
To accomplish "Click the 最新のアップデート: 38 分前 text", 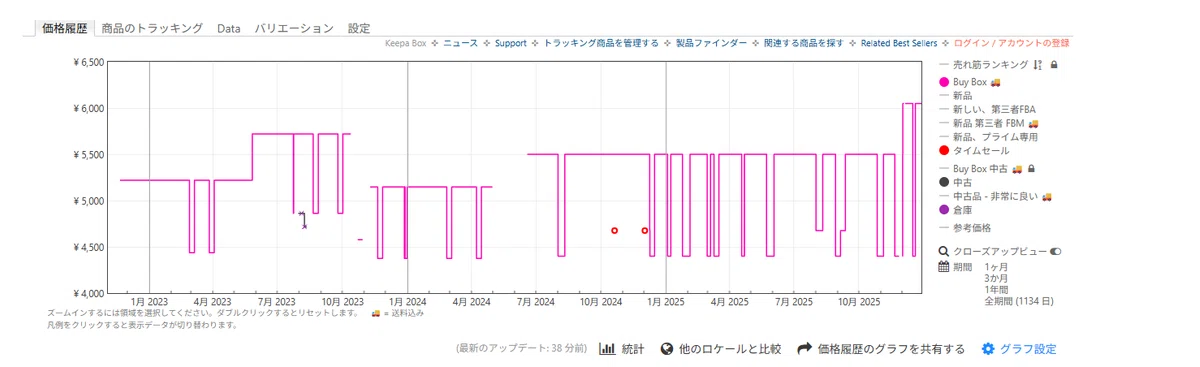I will pyautogui.click(x=520, y=349).
